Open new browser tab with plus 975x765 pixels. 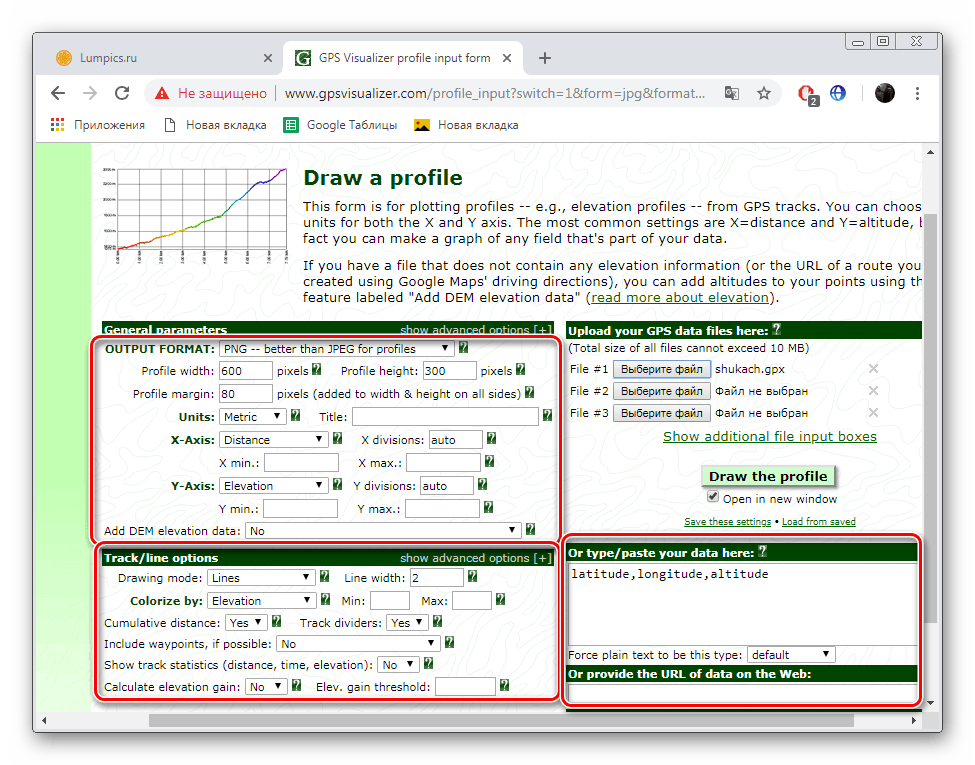pyautogui.click(x=545, y=58)
